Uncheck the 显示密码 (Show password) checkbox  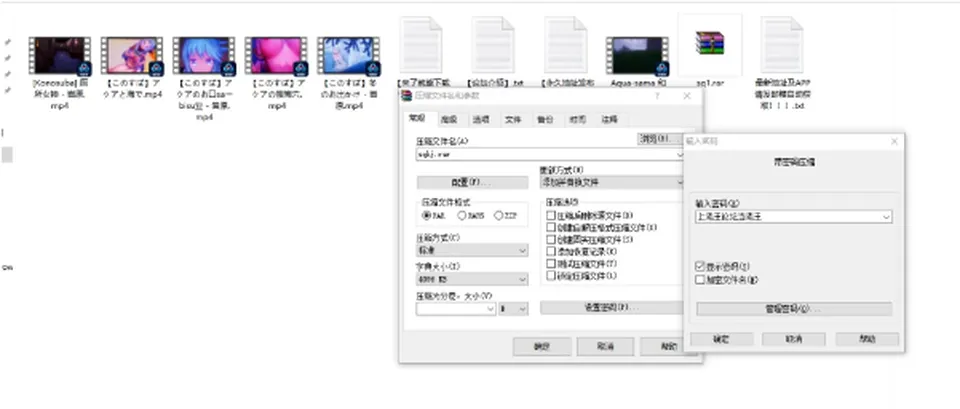[x=700, y=267]
